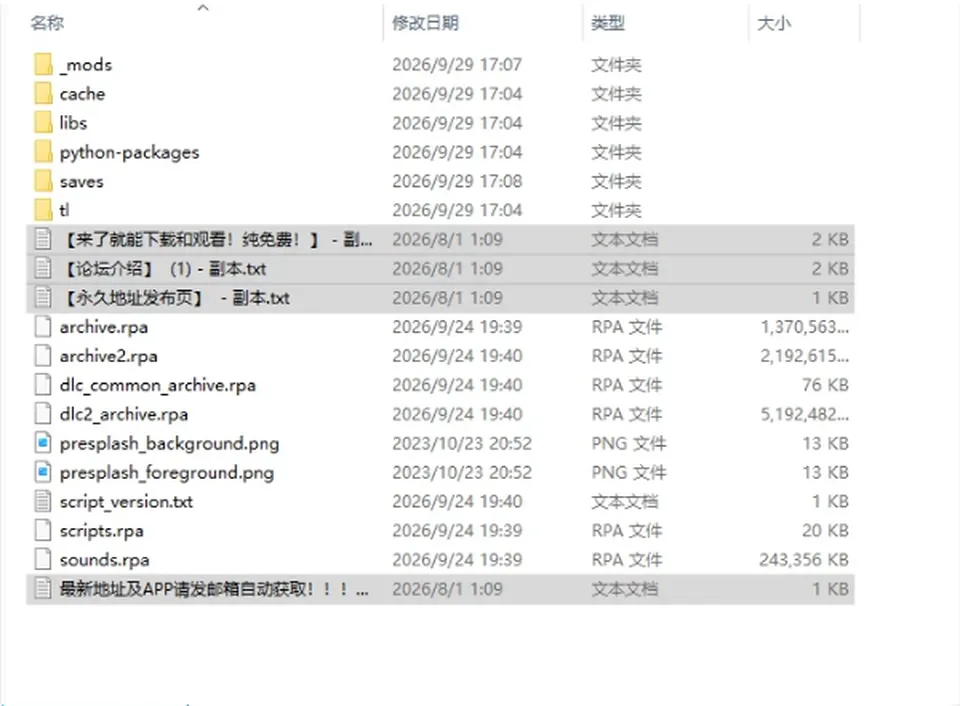Select the archive2.rpa file icon
Image resolution: width=960 pixels, height=706 pixels.
click(43, 356)
